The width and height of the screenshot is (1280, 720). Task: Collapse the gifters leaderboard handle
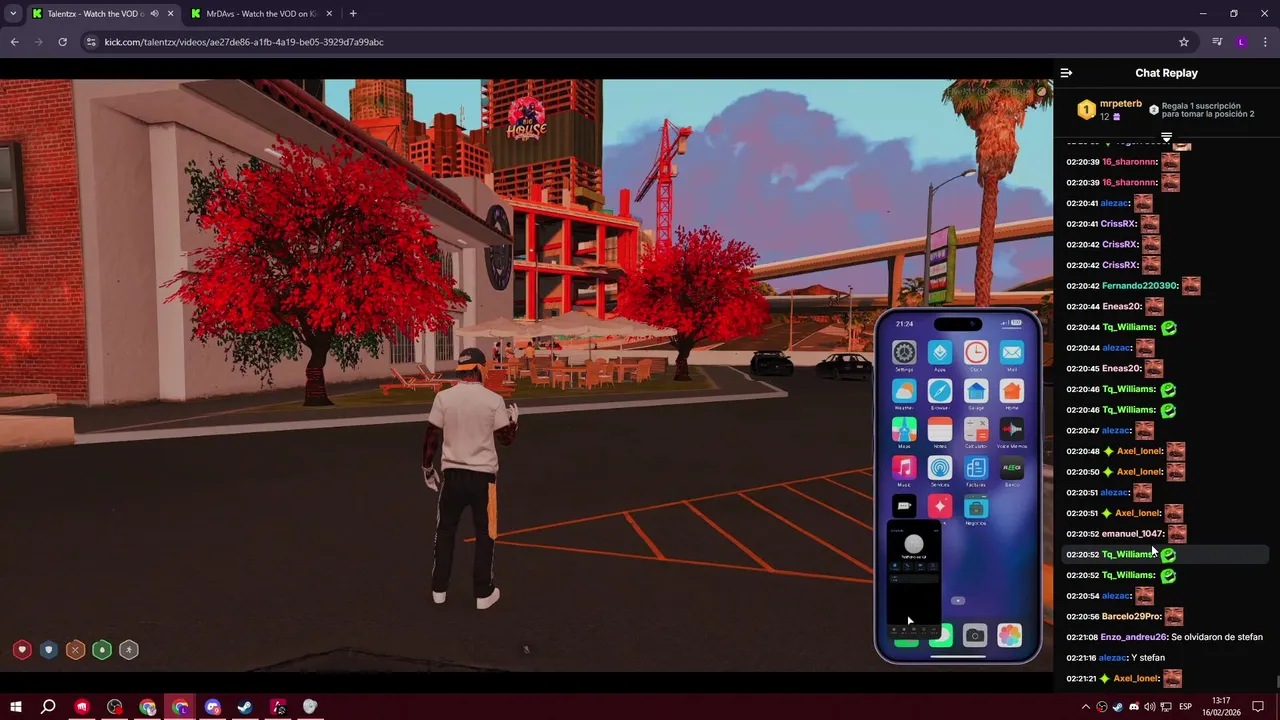click(1166, 137)
